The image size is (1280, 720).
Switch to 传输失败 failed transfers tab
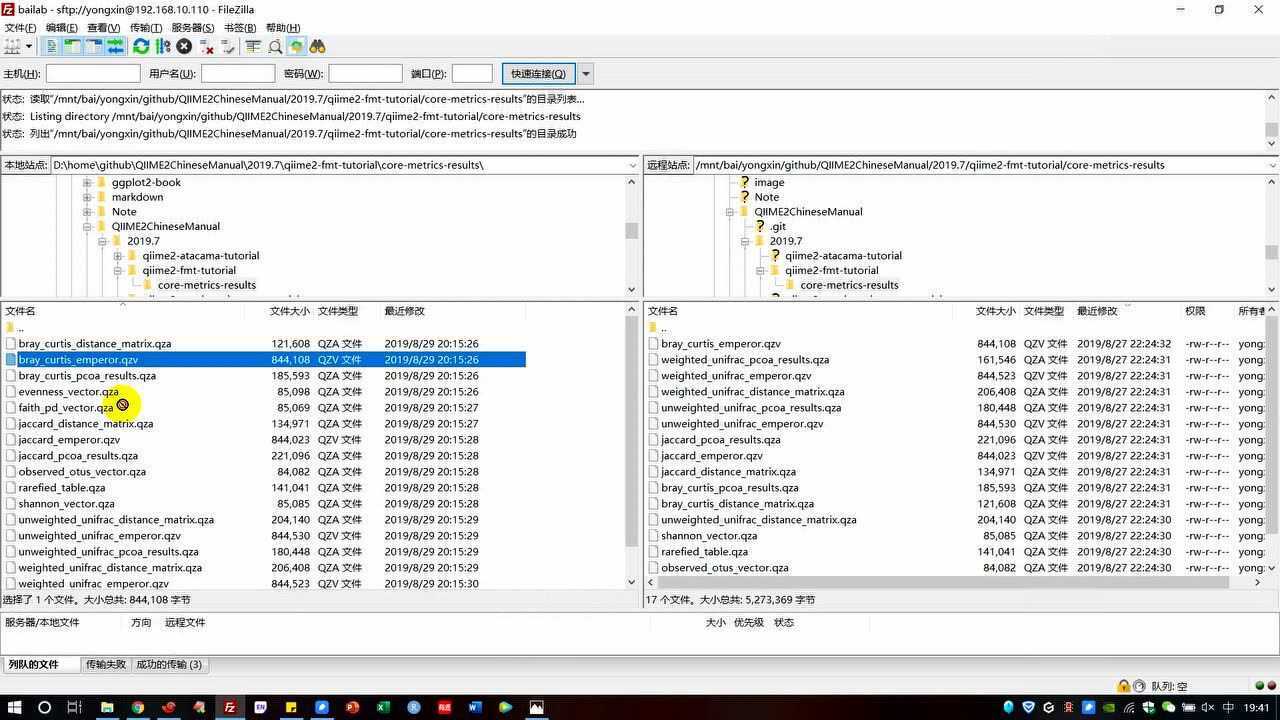pos(106,665)
